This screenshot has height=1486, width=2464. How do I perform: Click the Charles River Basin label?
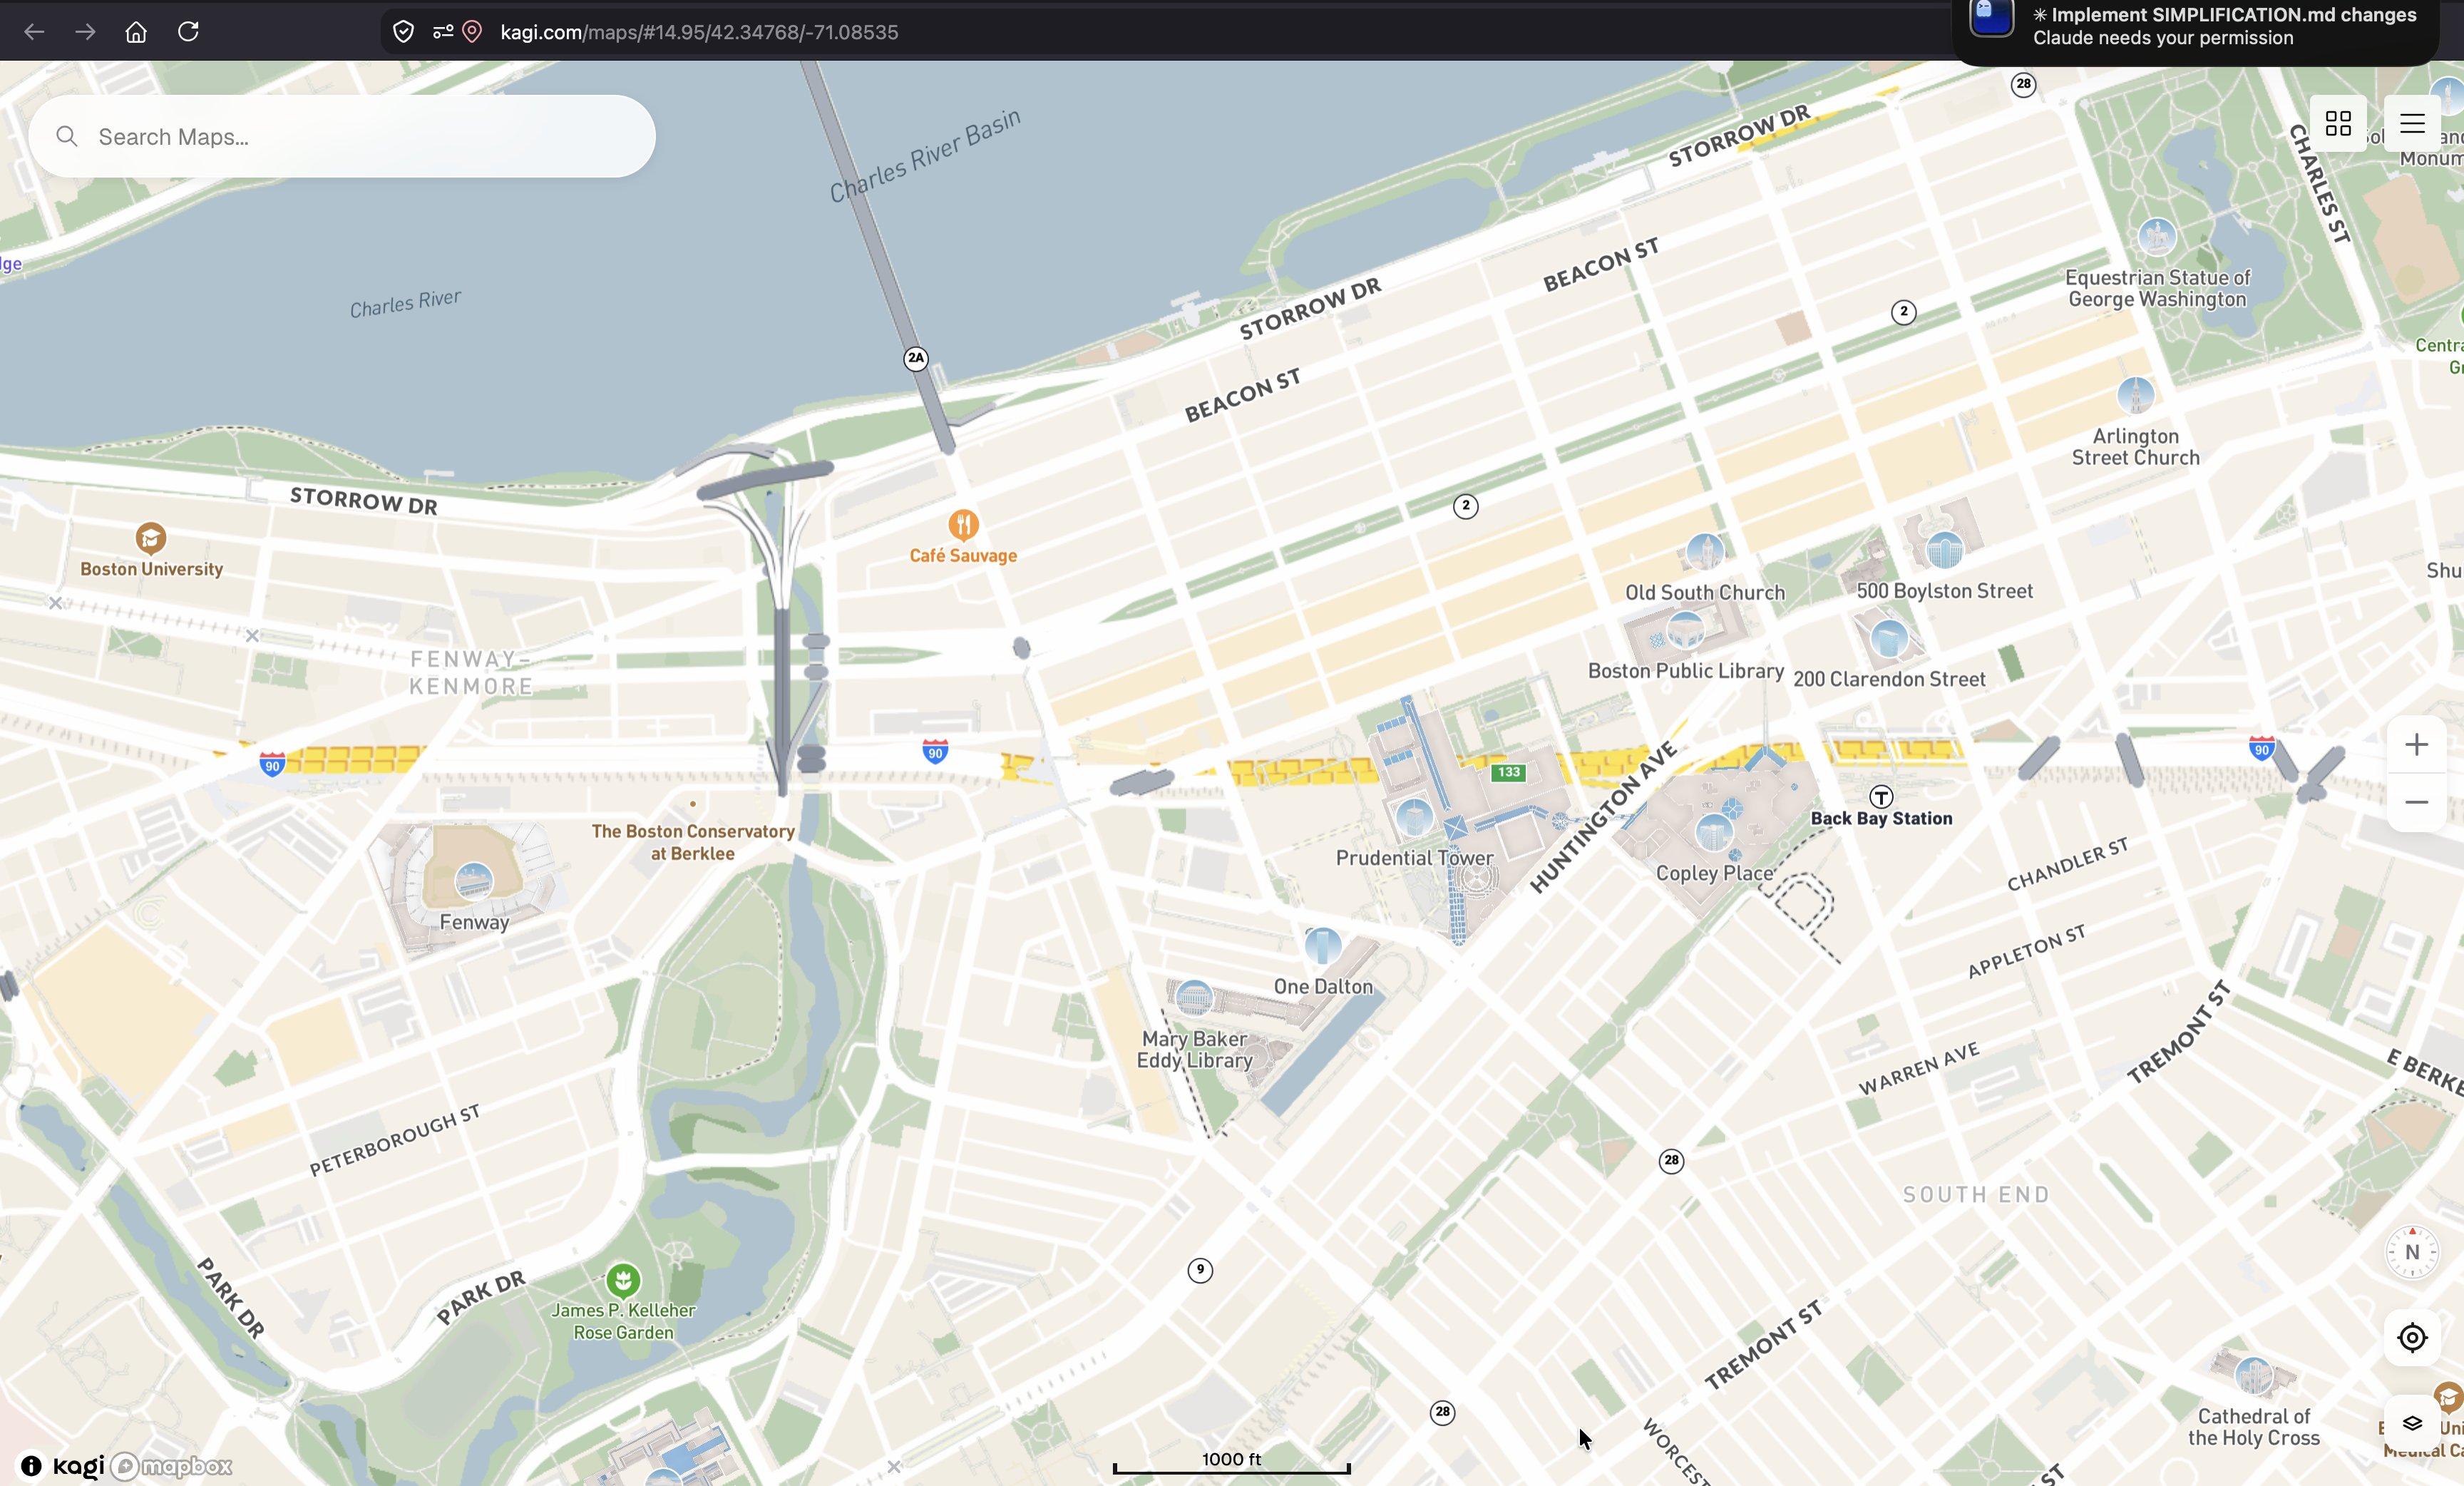pos(925,155)
